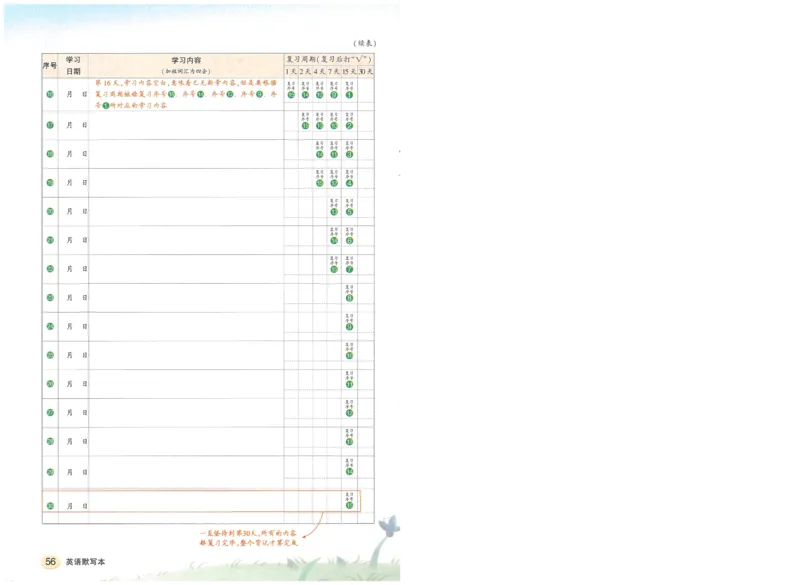This screenshot has width=800, height=585.
Task: Tick the empty 30天 cell in row 16
Action: pos(366,96)
